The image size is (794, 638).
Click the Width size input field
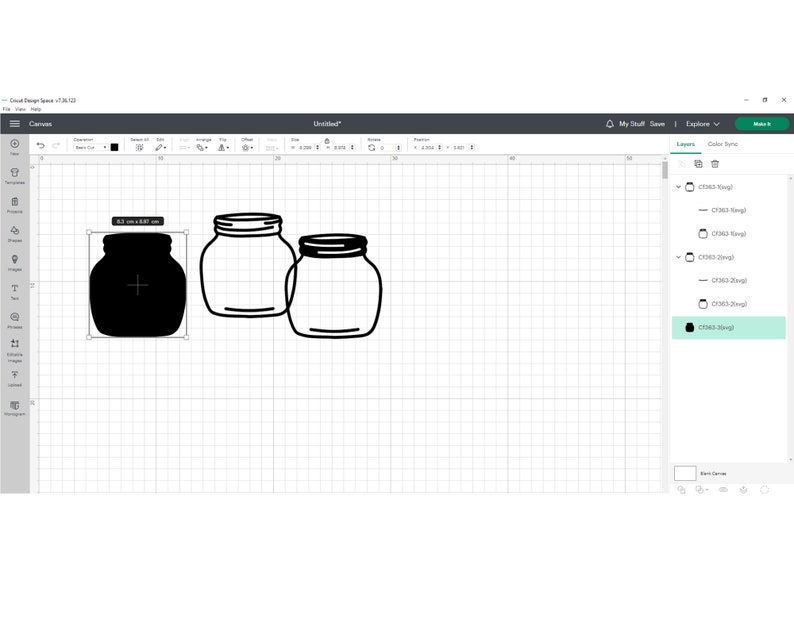305,147
